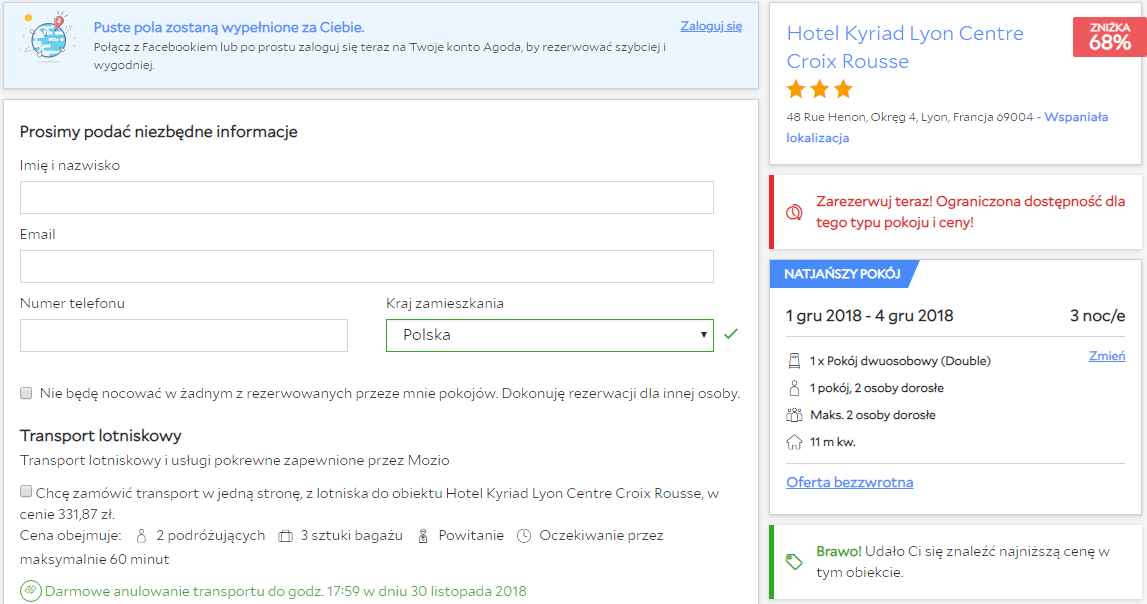Screen dimensions: 1147x604
Task: Open the Oferta bezzwrotna link
Action: [849, 482]
